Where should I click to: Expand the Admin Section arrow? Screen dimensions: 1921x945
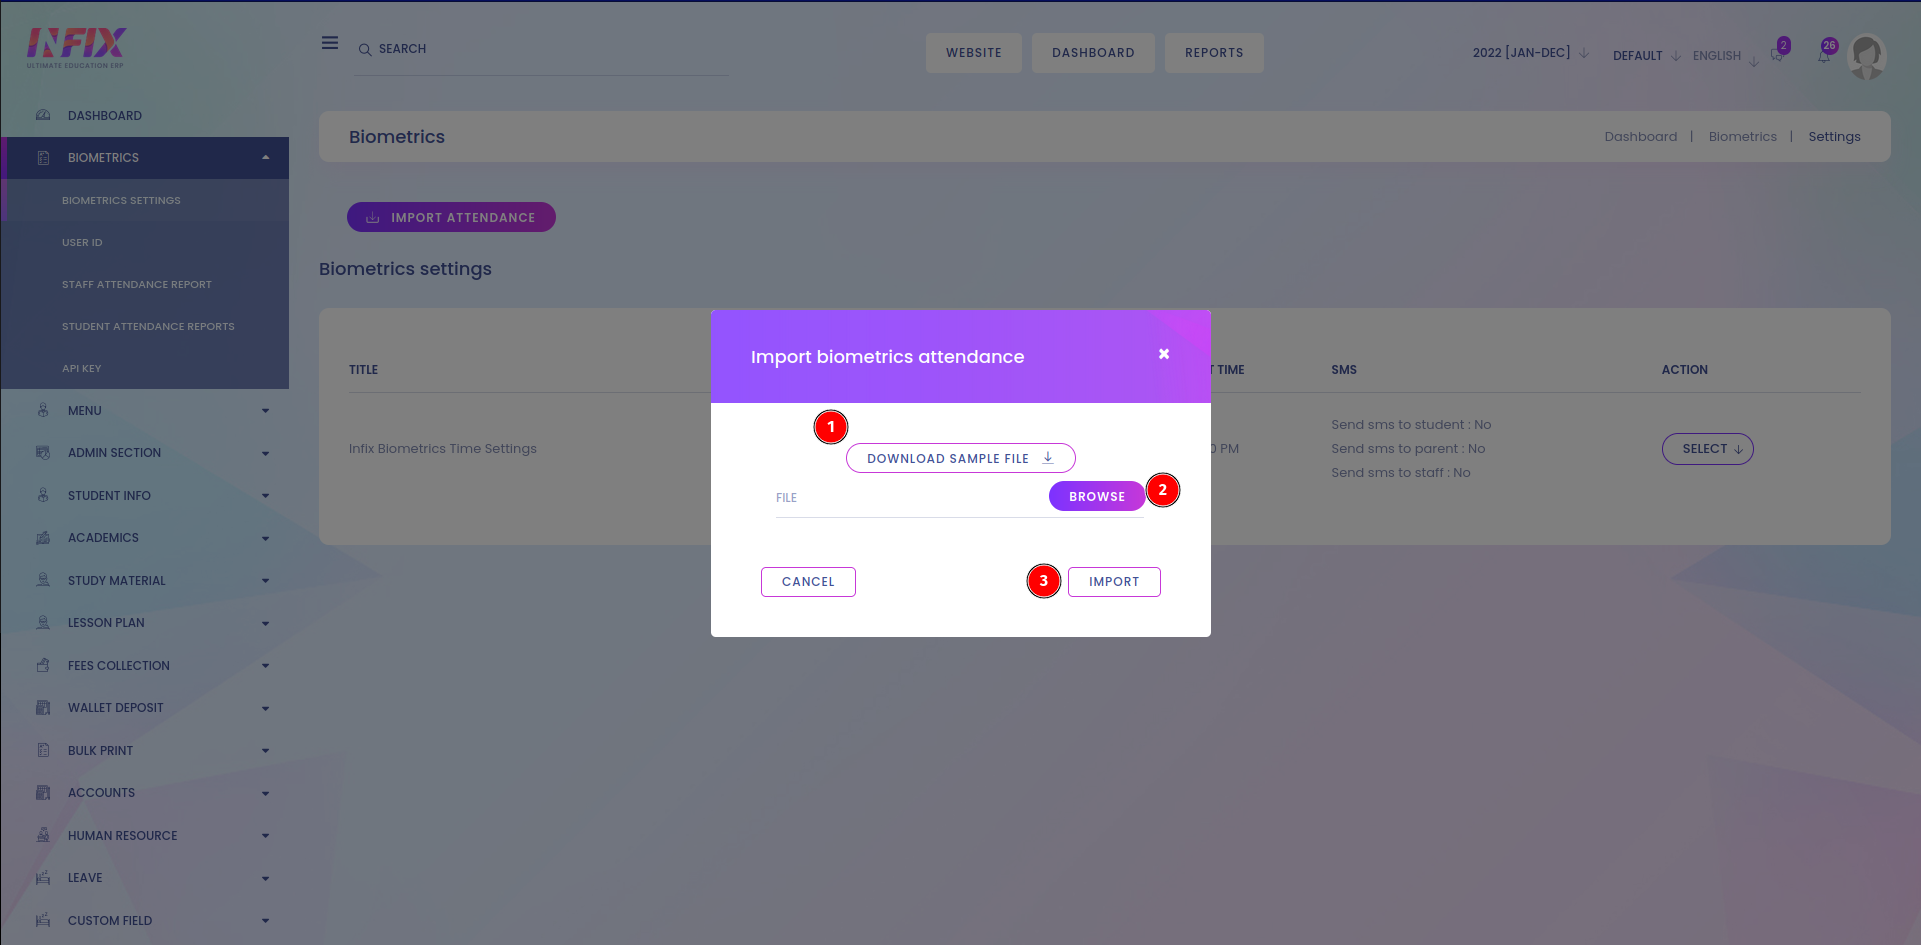click(x=266, y=453)
